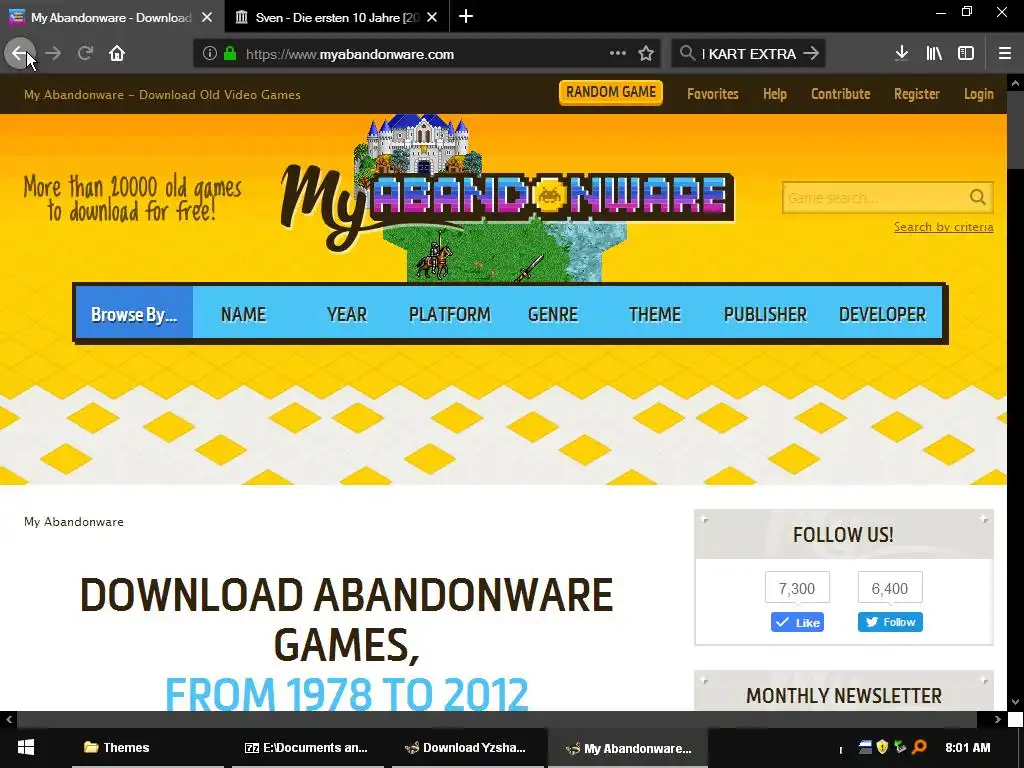This screenshot has width=1024, height=768.
Task: Browse games by YEAR
Action: point(347,314)
